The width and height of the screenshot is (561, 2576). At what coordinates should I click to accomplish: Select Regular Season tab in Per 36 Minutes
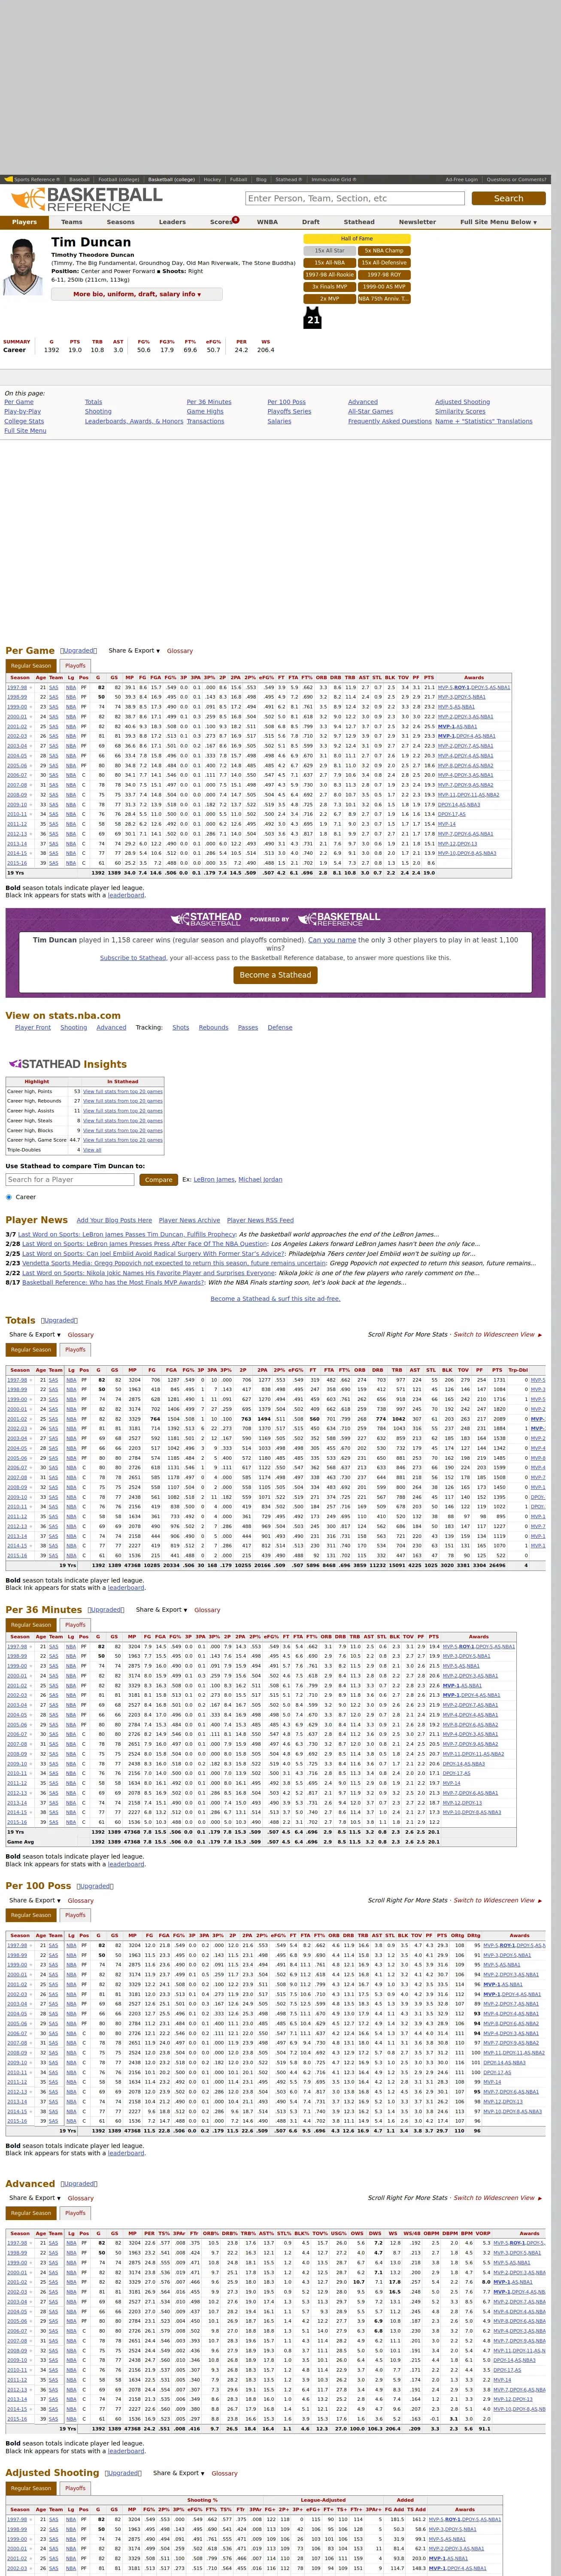30,1625
